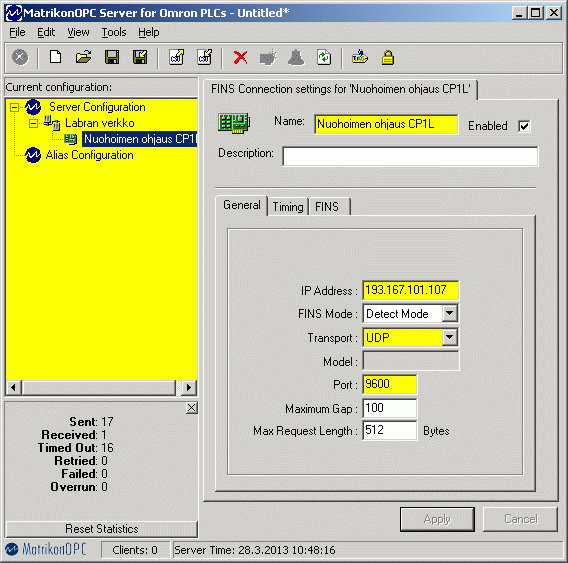Click tree scrollbar left arrow
The width and height of the screenshot is (568, 563).
14,387
